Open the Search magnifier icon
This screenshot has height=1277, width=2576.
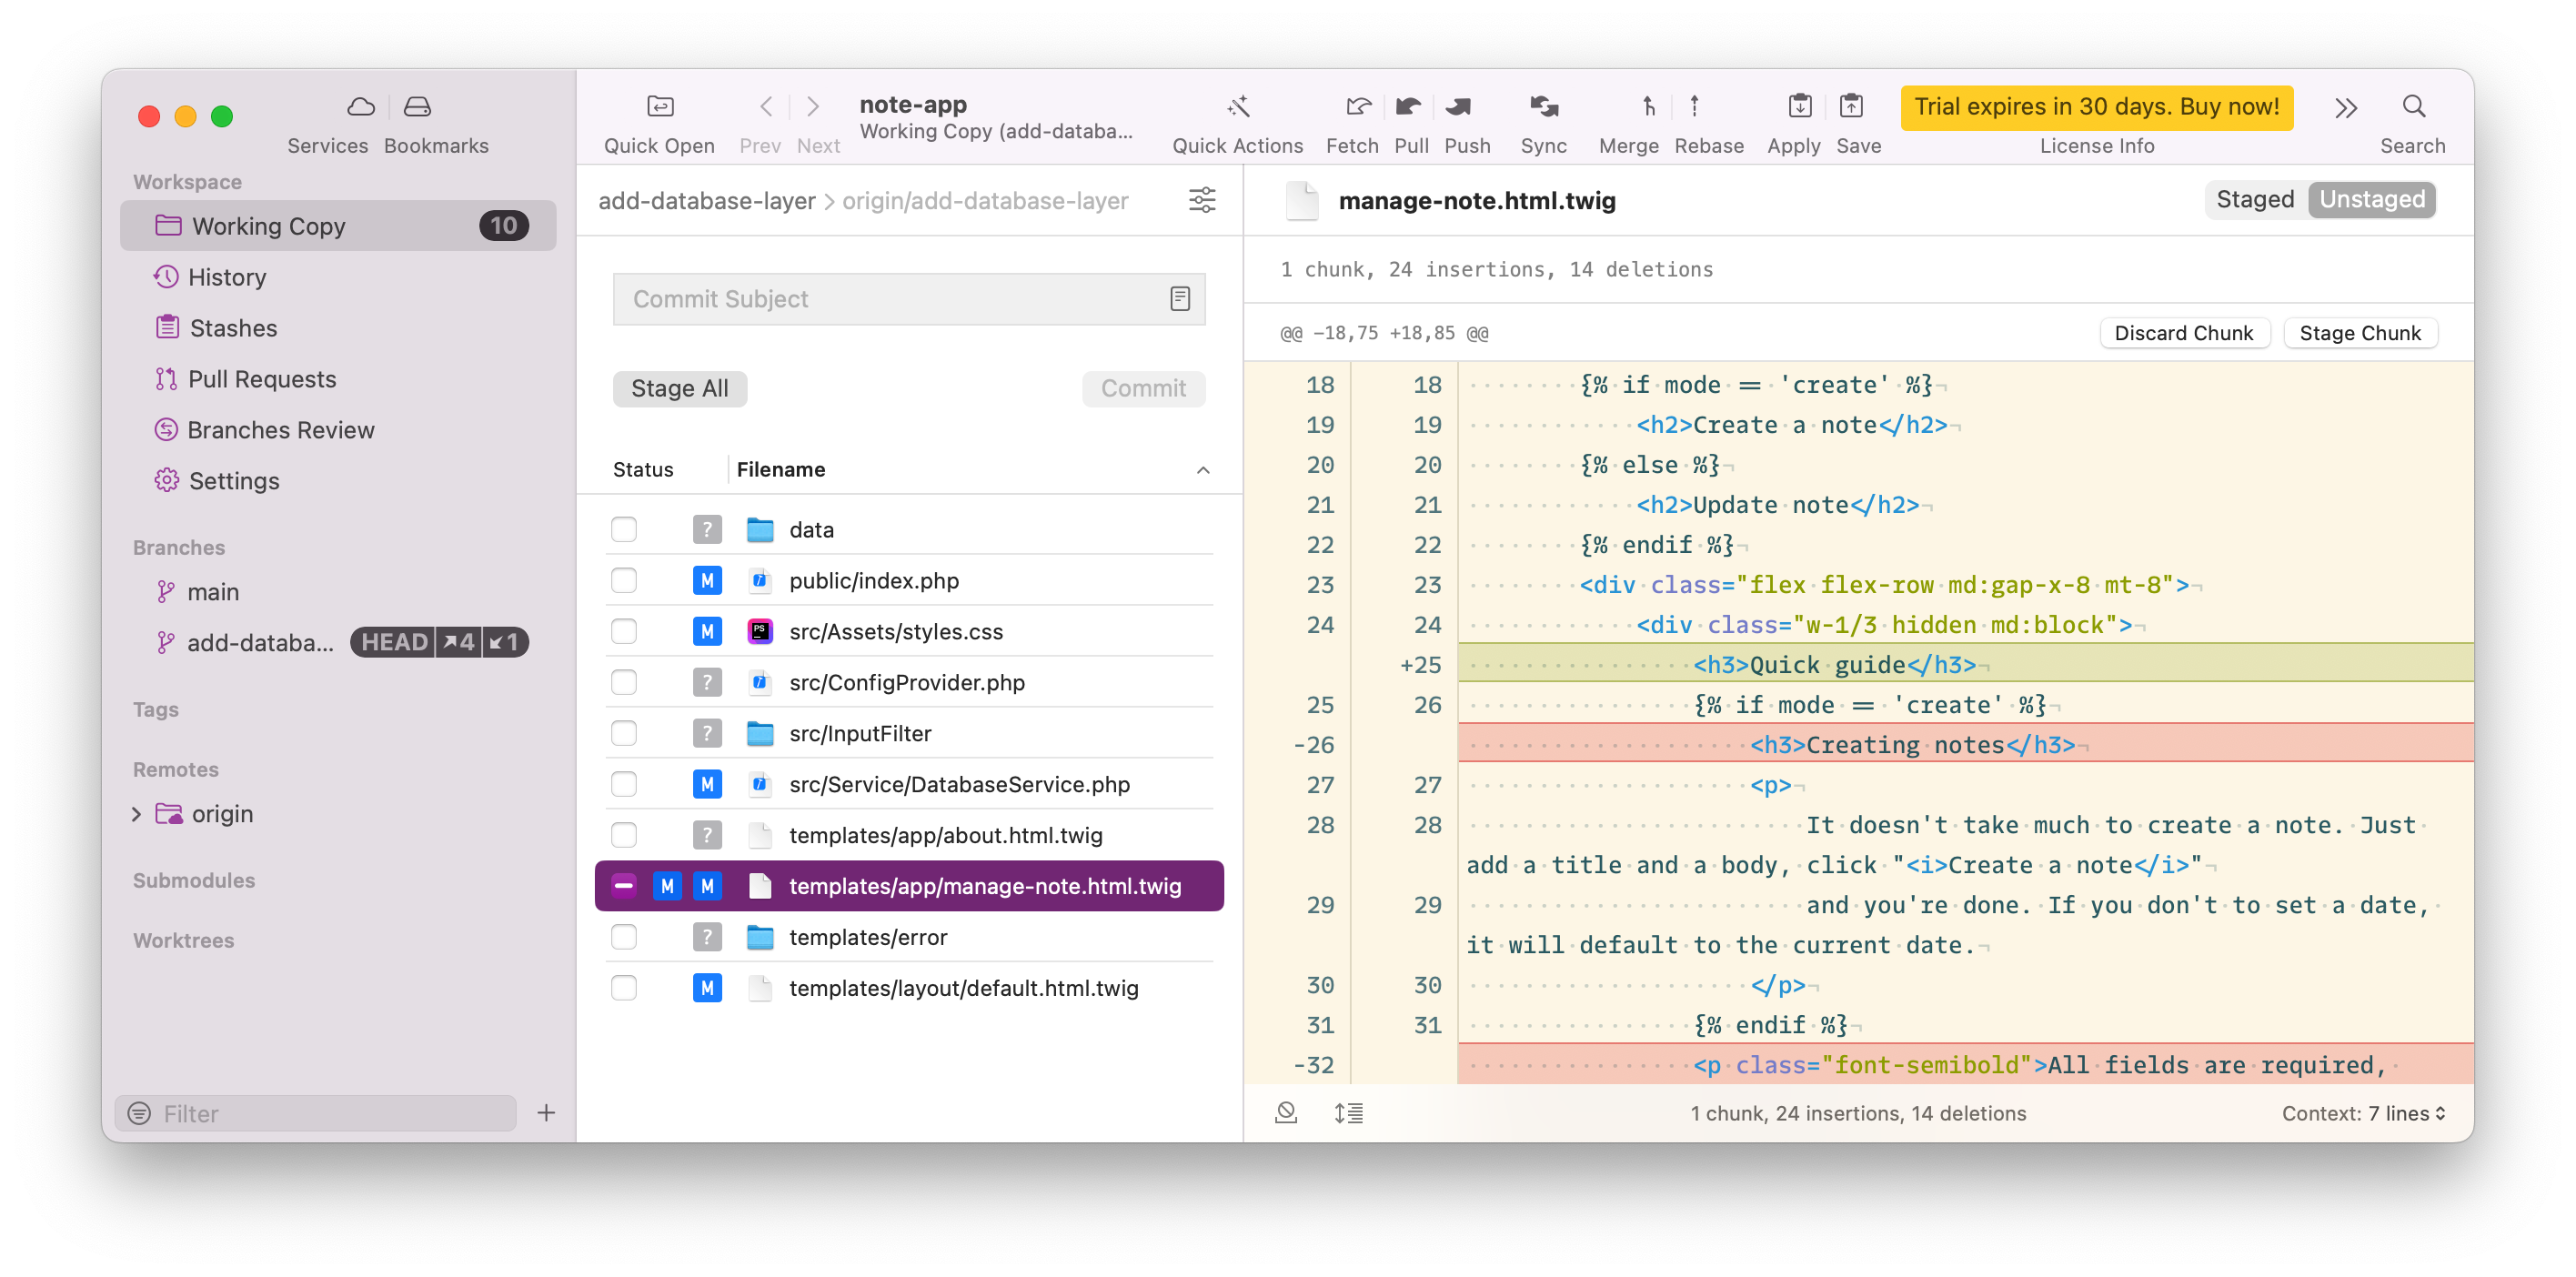pos(2413,107)
